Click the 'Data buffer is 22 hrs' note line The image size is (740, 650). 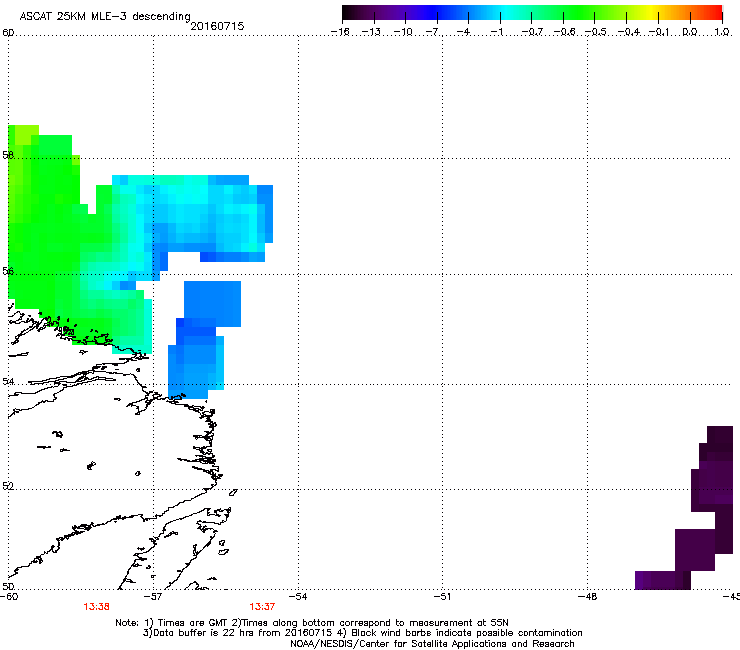tap(362, 633)
